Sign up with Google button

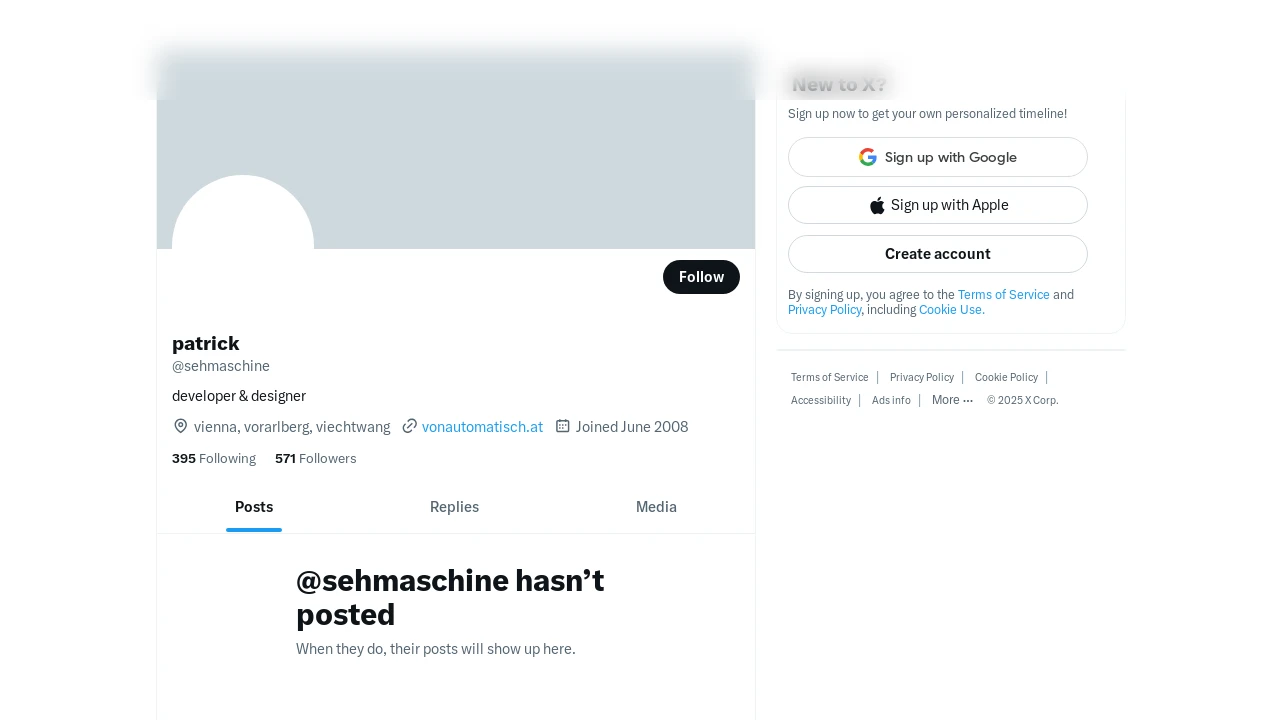pos(938,157)
